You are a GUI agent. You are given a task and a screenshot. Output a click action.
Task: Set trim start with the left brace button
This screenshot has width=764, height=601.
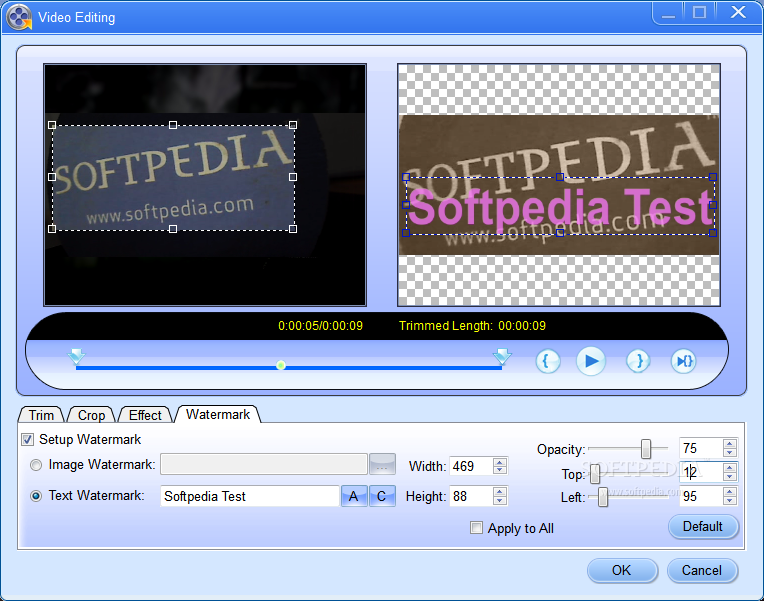pos(548,361)
